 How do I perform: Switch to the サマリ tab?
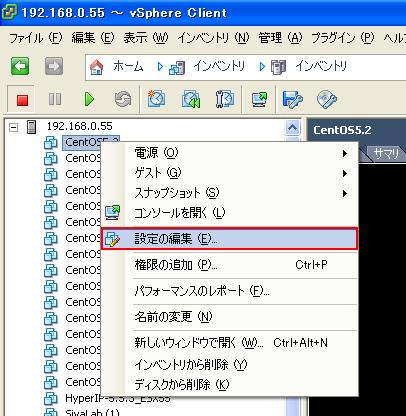[385, 154]
